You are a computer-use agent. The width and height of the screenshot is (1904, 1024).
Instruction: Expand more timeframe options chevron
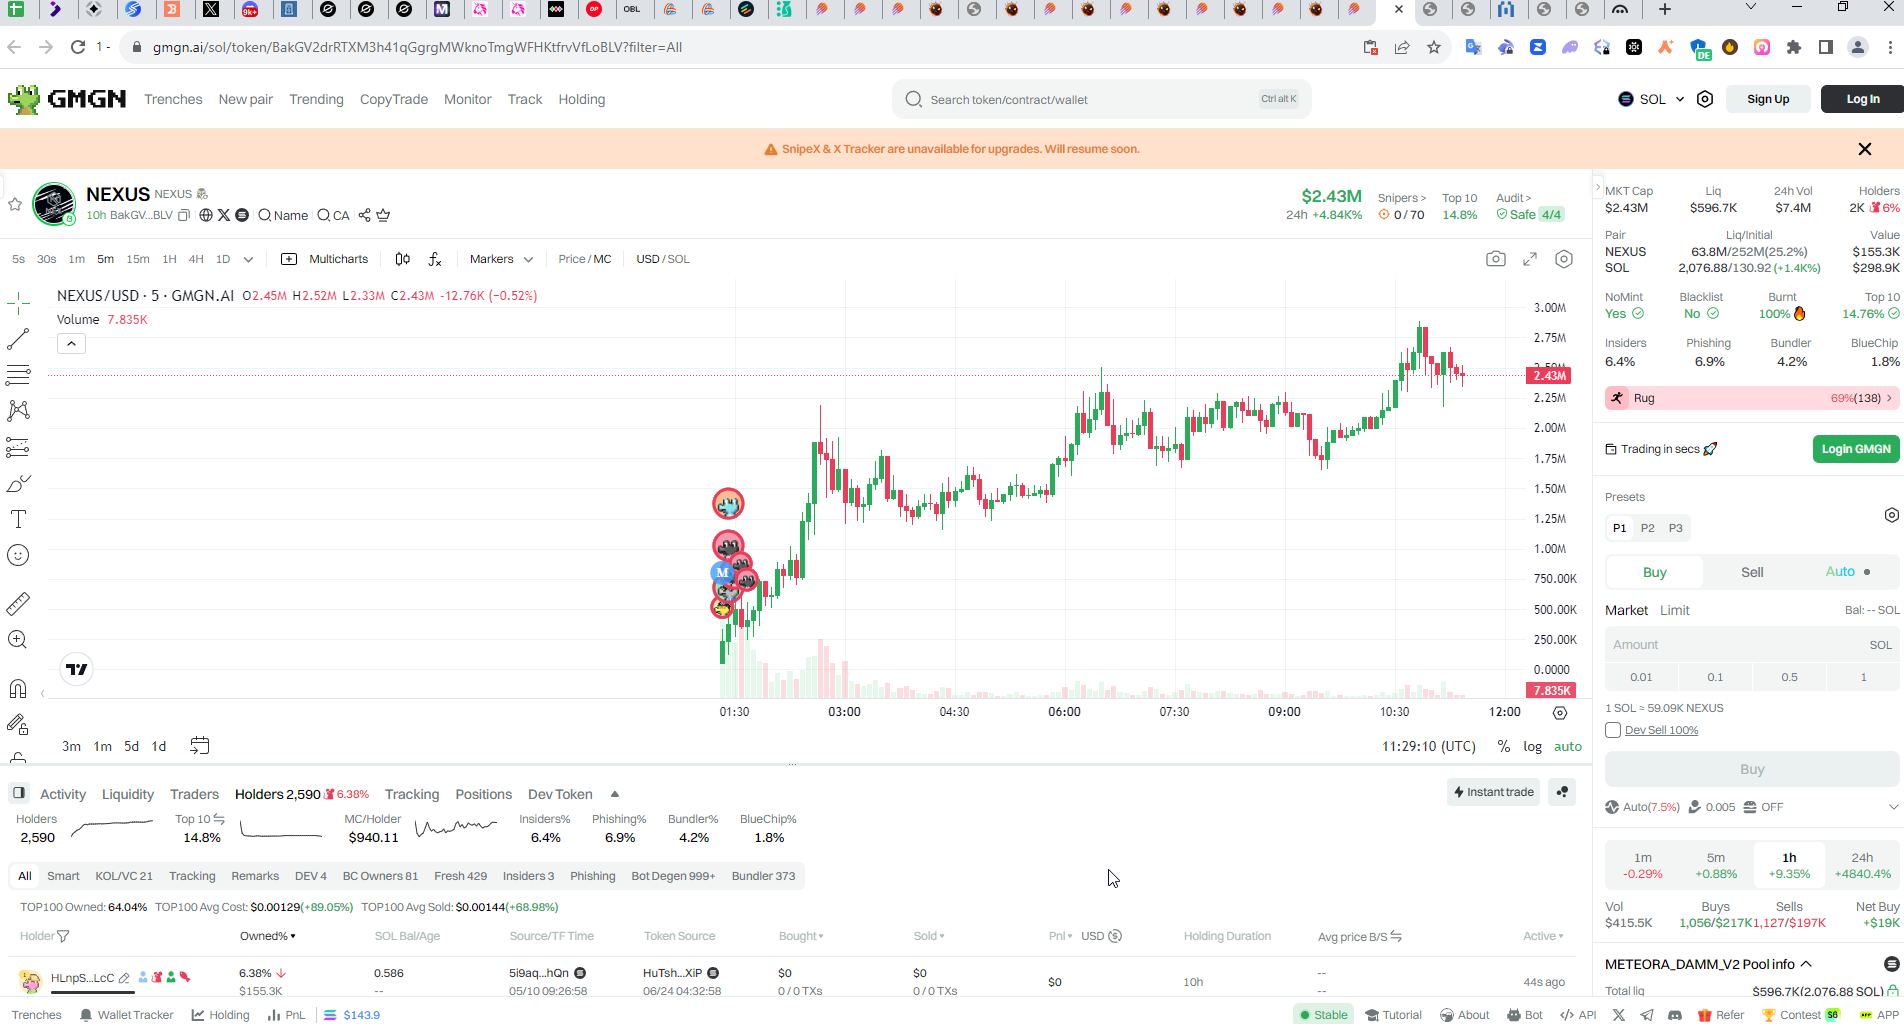tap(248, 259)
